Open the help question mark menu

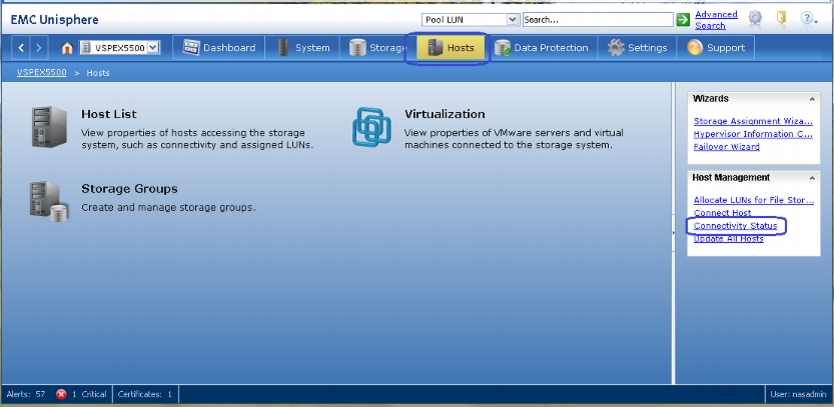point(808,19)
